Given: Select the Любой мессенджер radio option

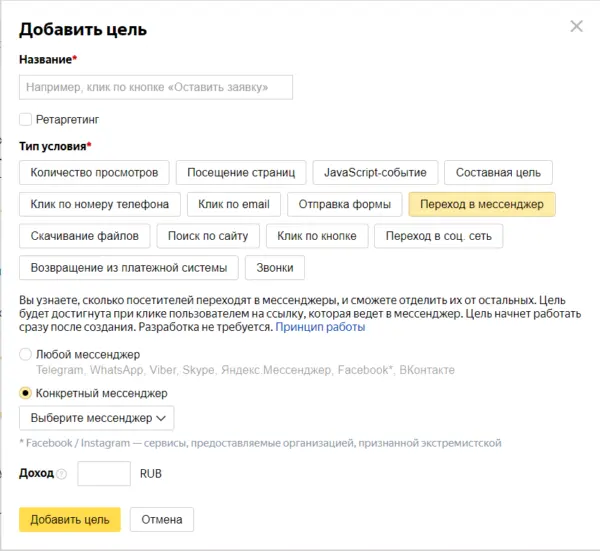Looking at the screenshot, I should click(x=26, y=354).
